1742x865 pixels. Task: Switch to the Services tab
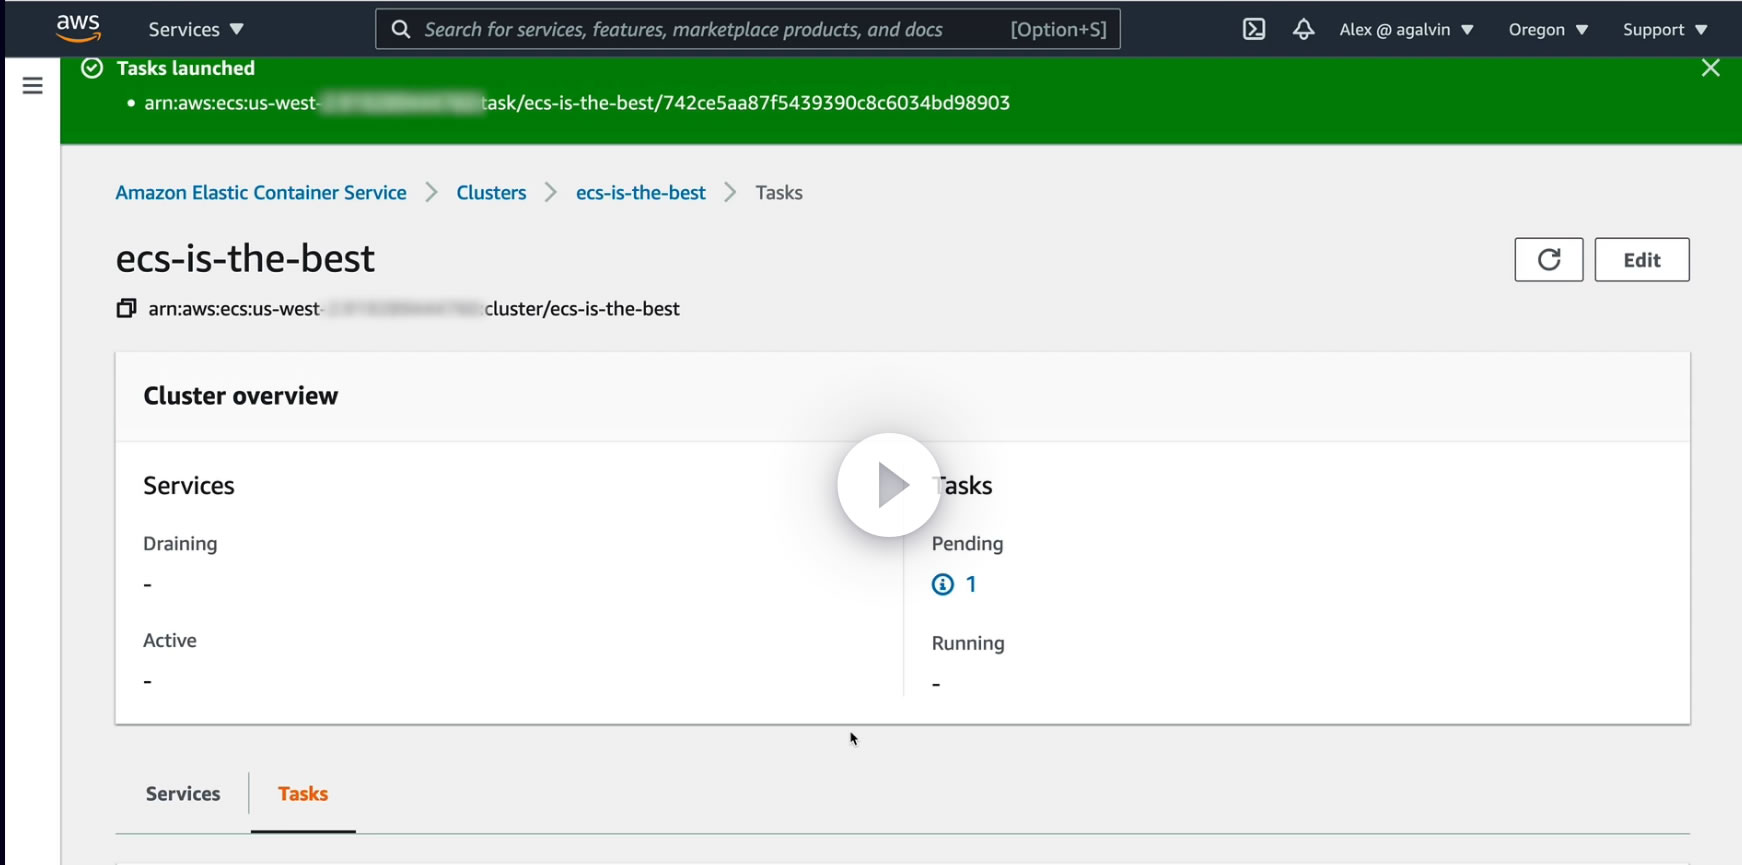pos(183,793)
